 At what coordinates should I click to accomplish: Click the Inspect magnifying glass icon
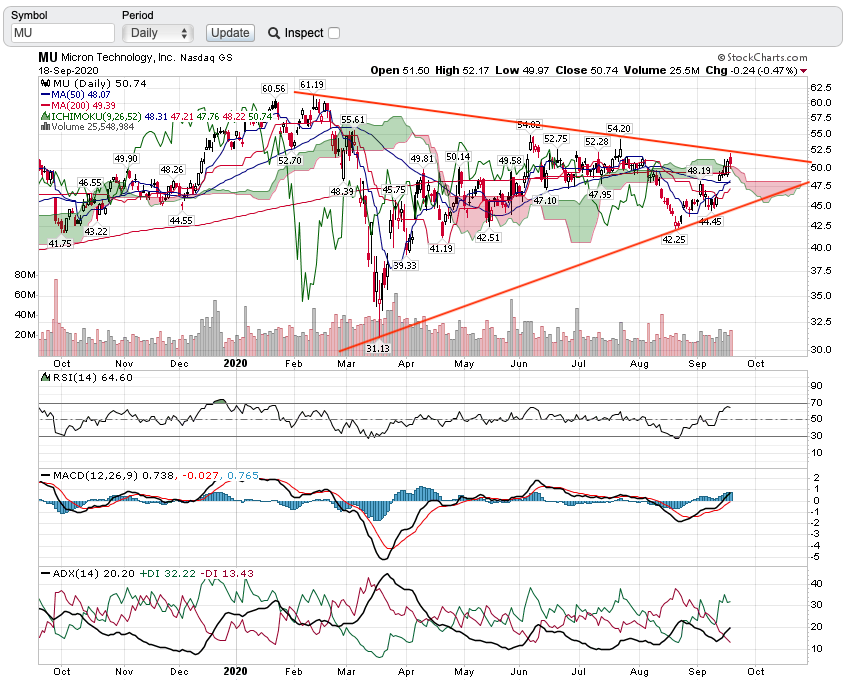274,33
